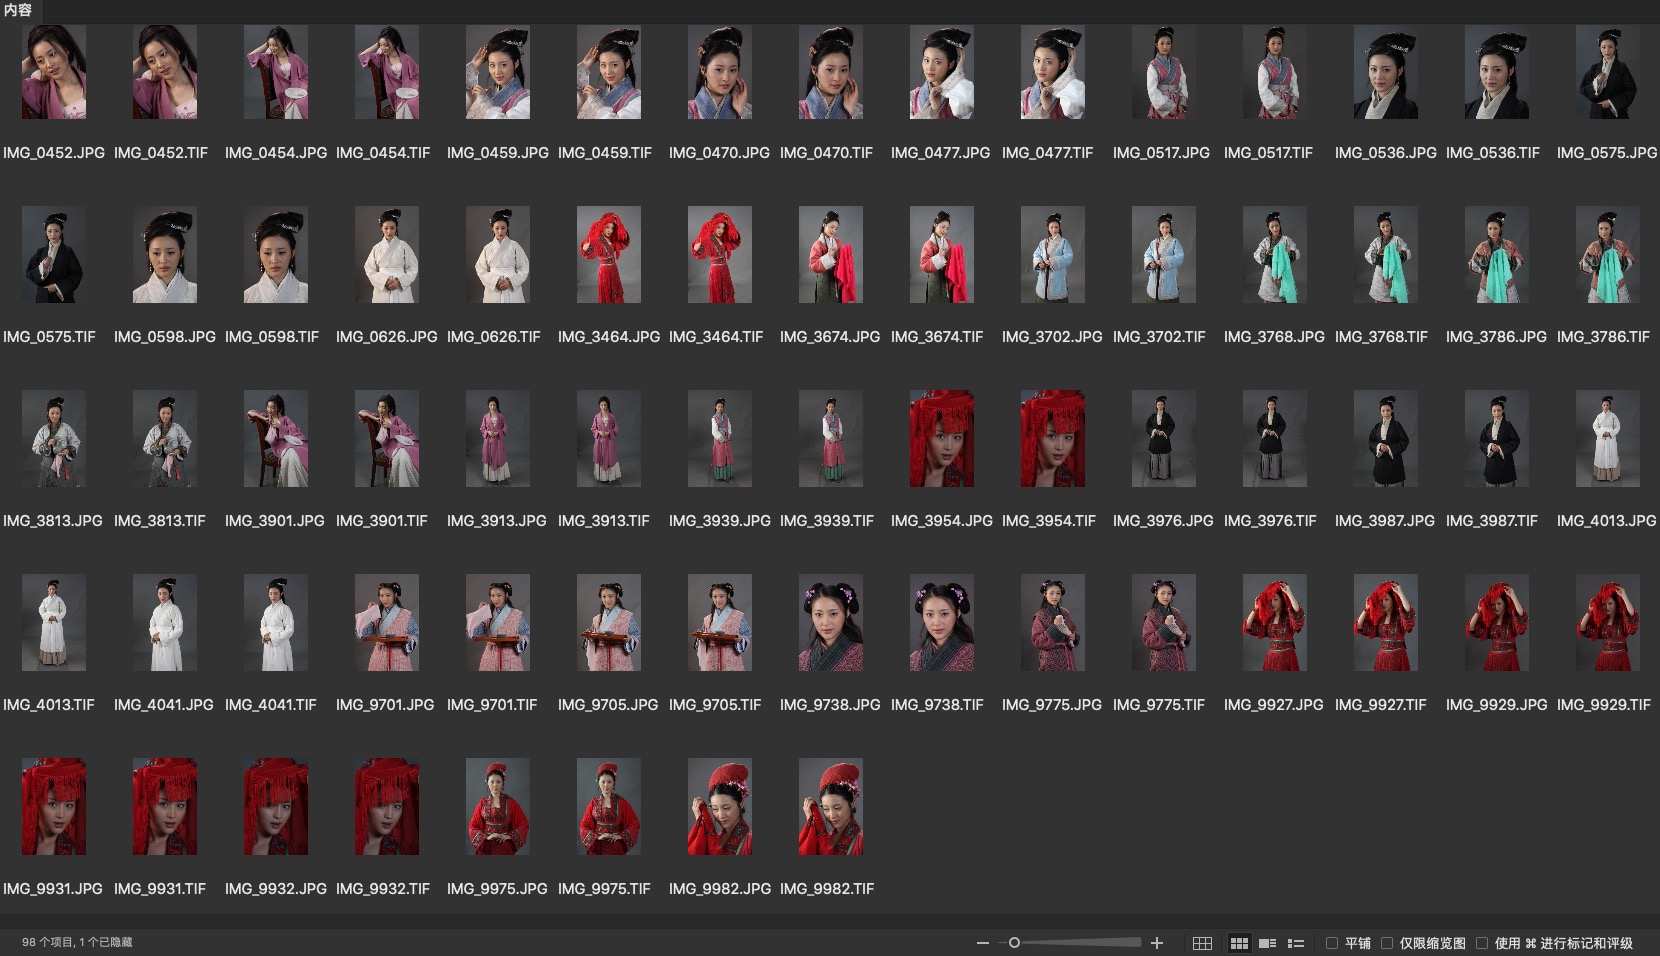Click the minus icon to shrink thumbnails

click(x=983, y=943)
